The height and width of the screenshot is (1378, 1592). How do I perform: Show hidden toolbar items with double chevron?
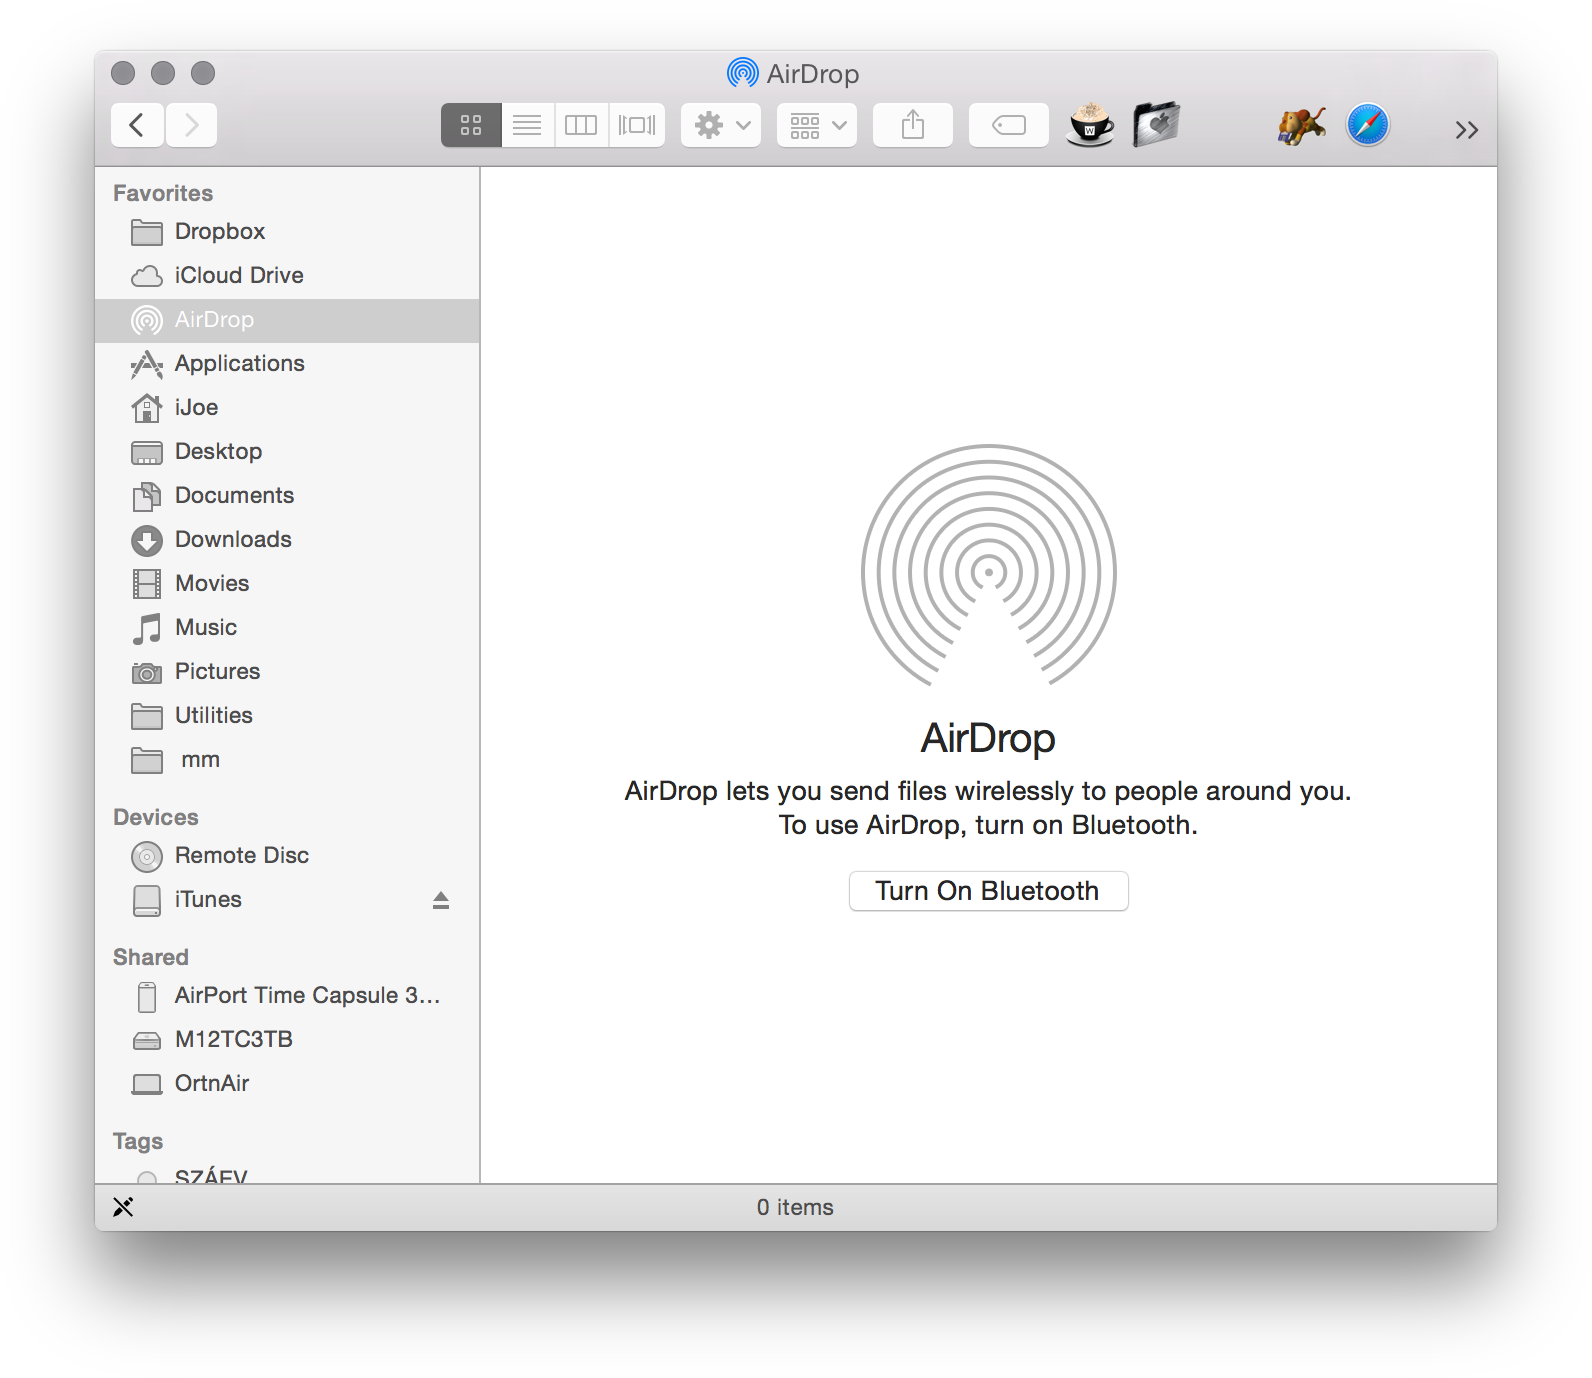pos(1466,129)
